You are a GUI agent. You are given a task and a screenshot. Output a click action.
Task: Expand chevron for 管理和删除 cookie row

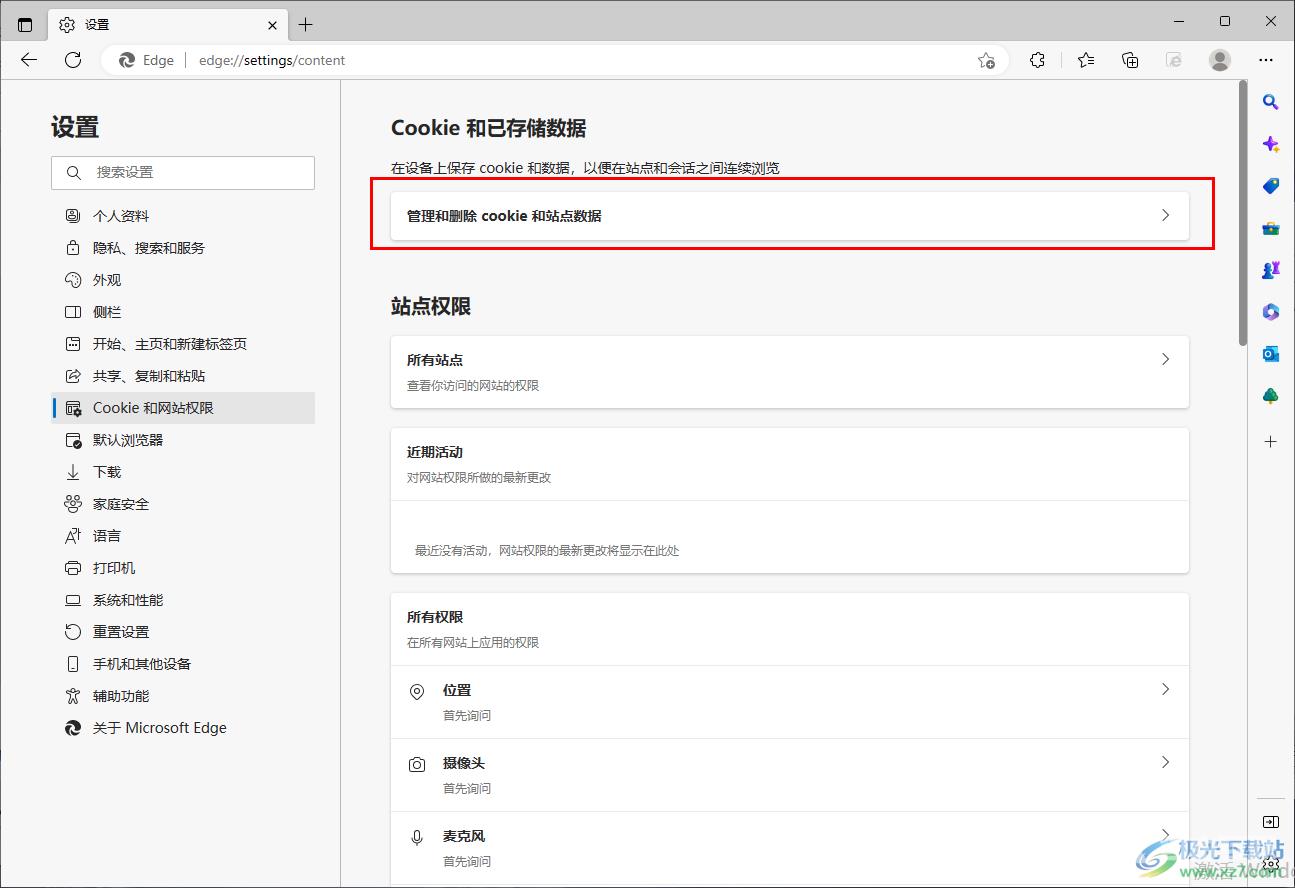1165,215
